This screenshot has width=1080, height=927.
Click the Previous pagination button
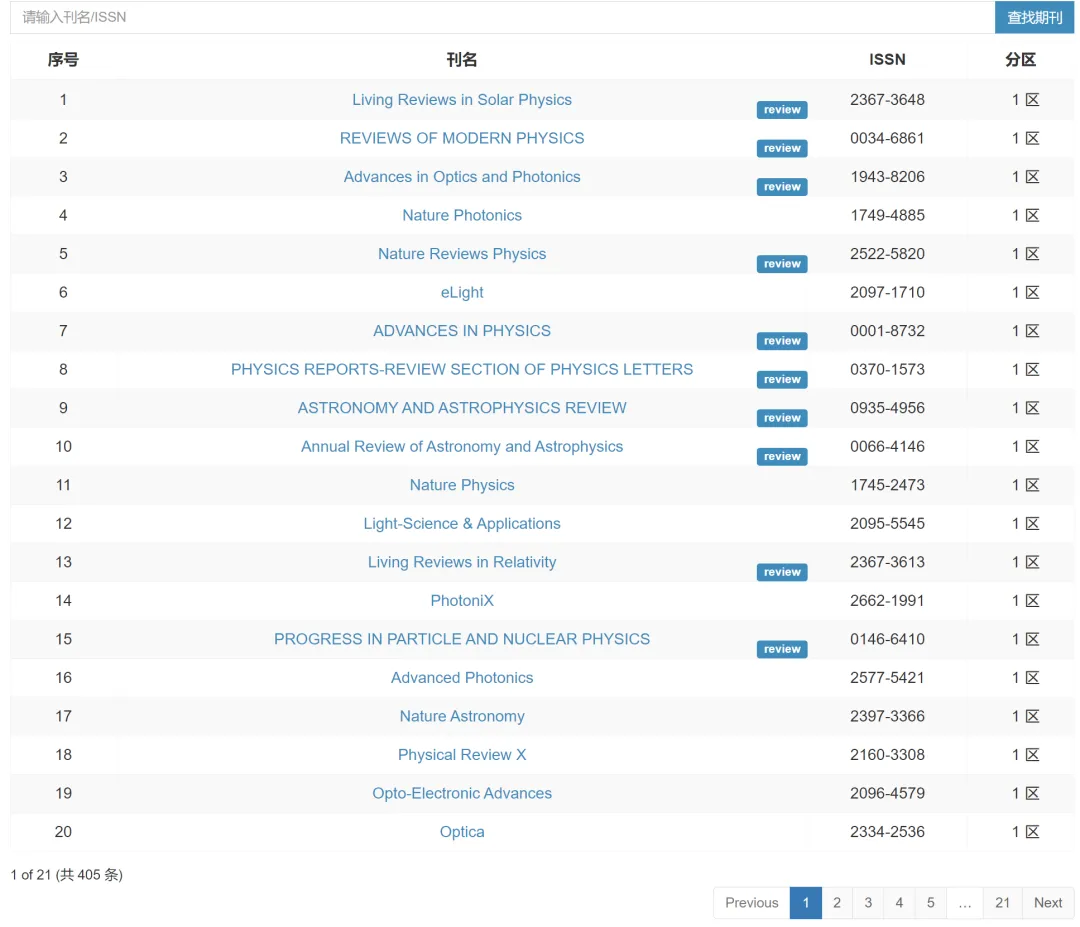pyautogui.click(x=751, y=903)
